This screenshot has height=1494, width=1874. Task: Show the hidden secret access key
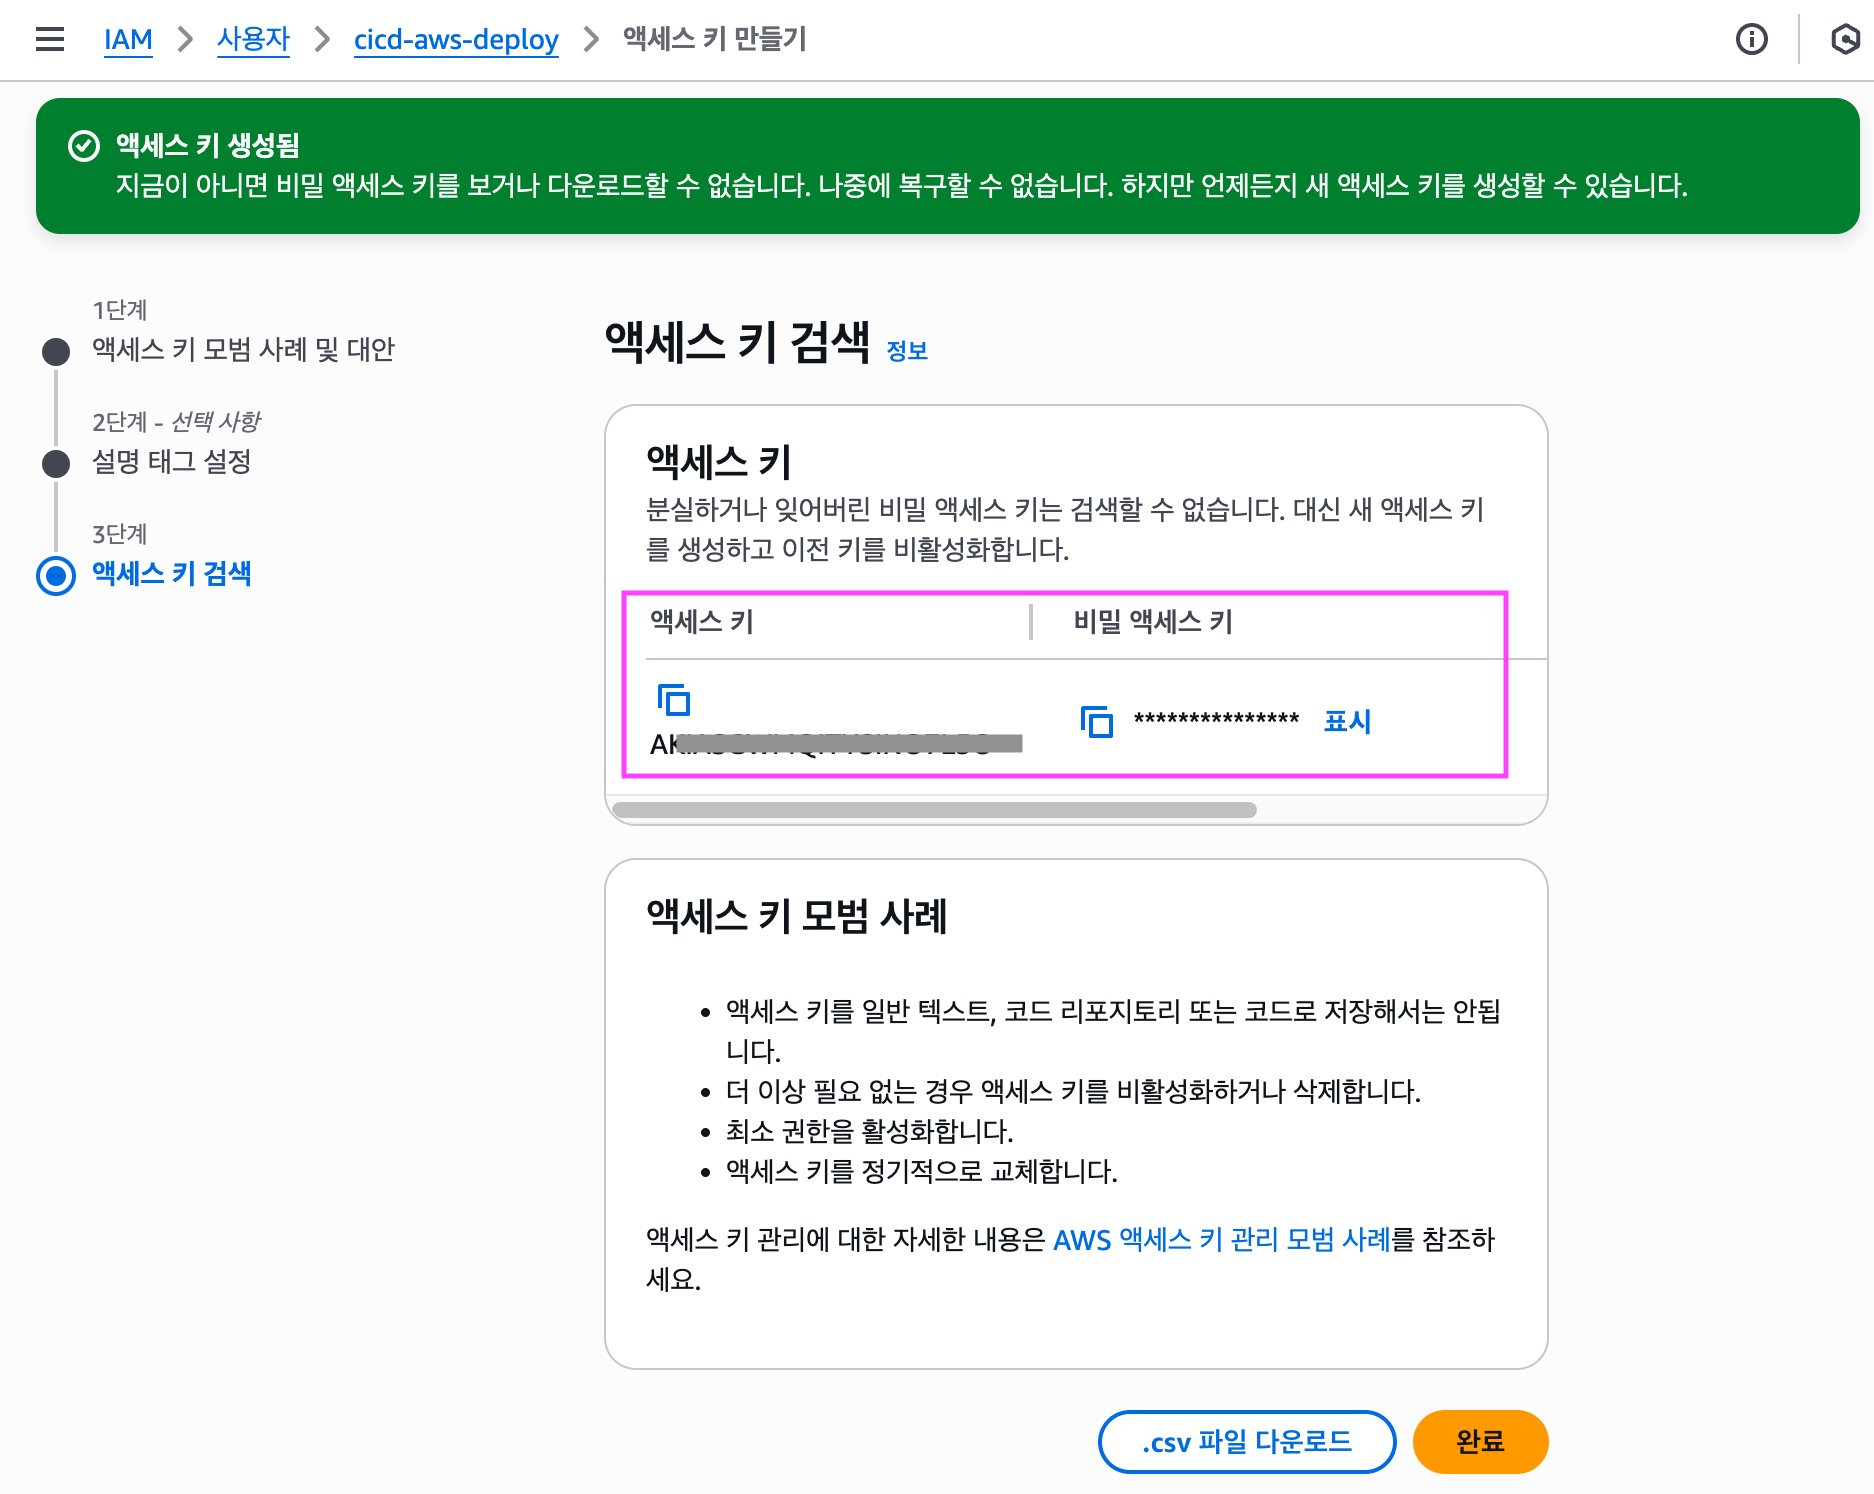pyautogui.click(x=1347, y=721)
